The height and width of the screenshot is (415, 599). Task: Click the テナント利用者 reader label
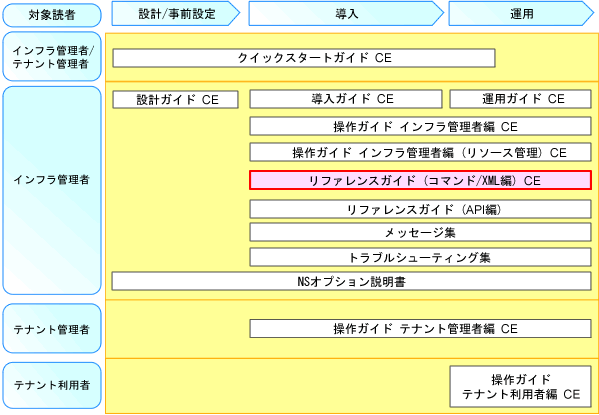click(52, 385)
